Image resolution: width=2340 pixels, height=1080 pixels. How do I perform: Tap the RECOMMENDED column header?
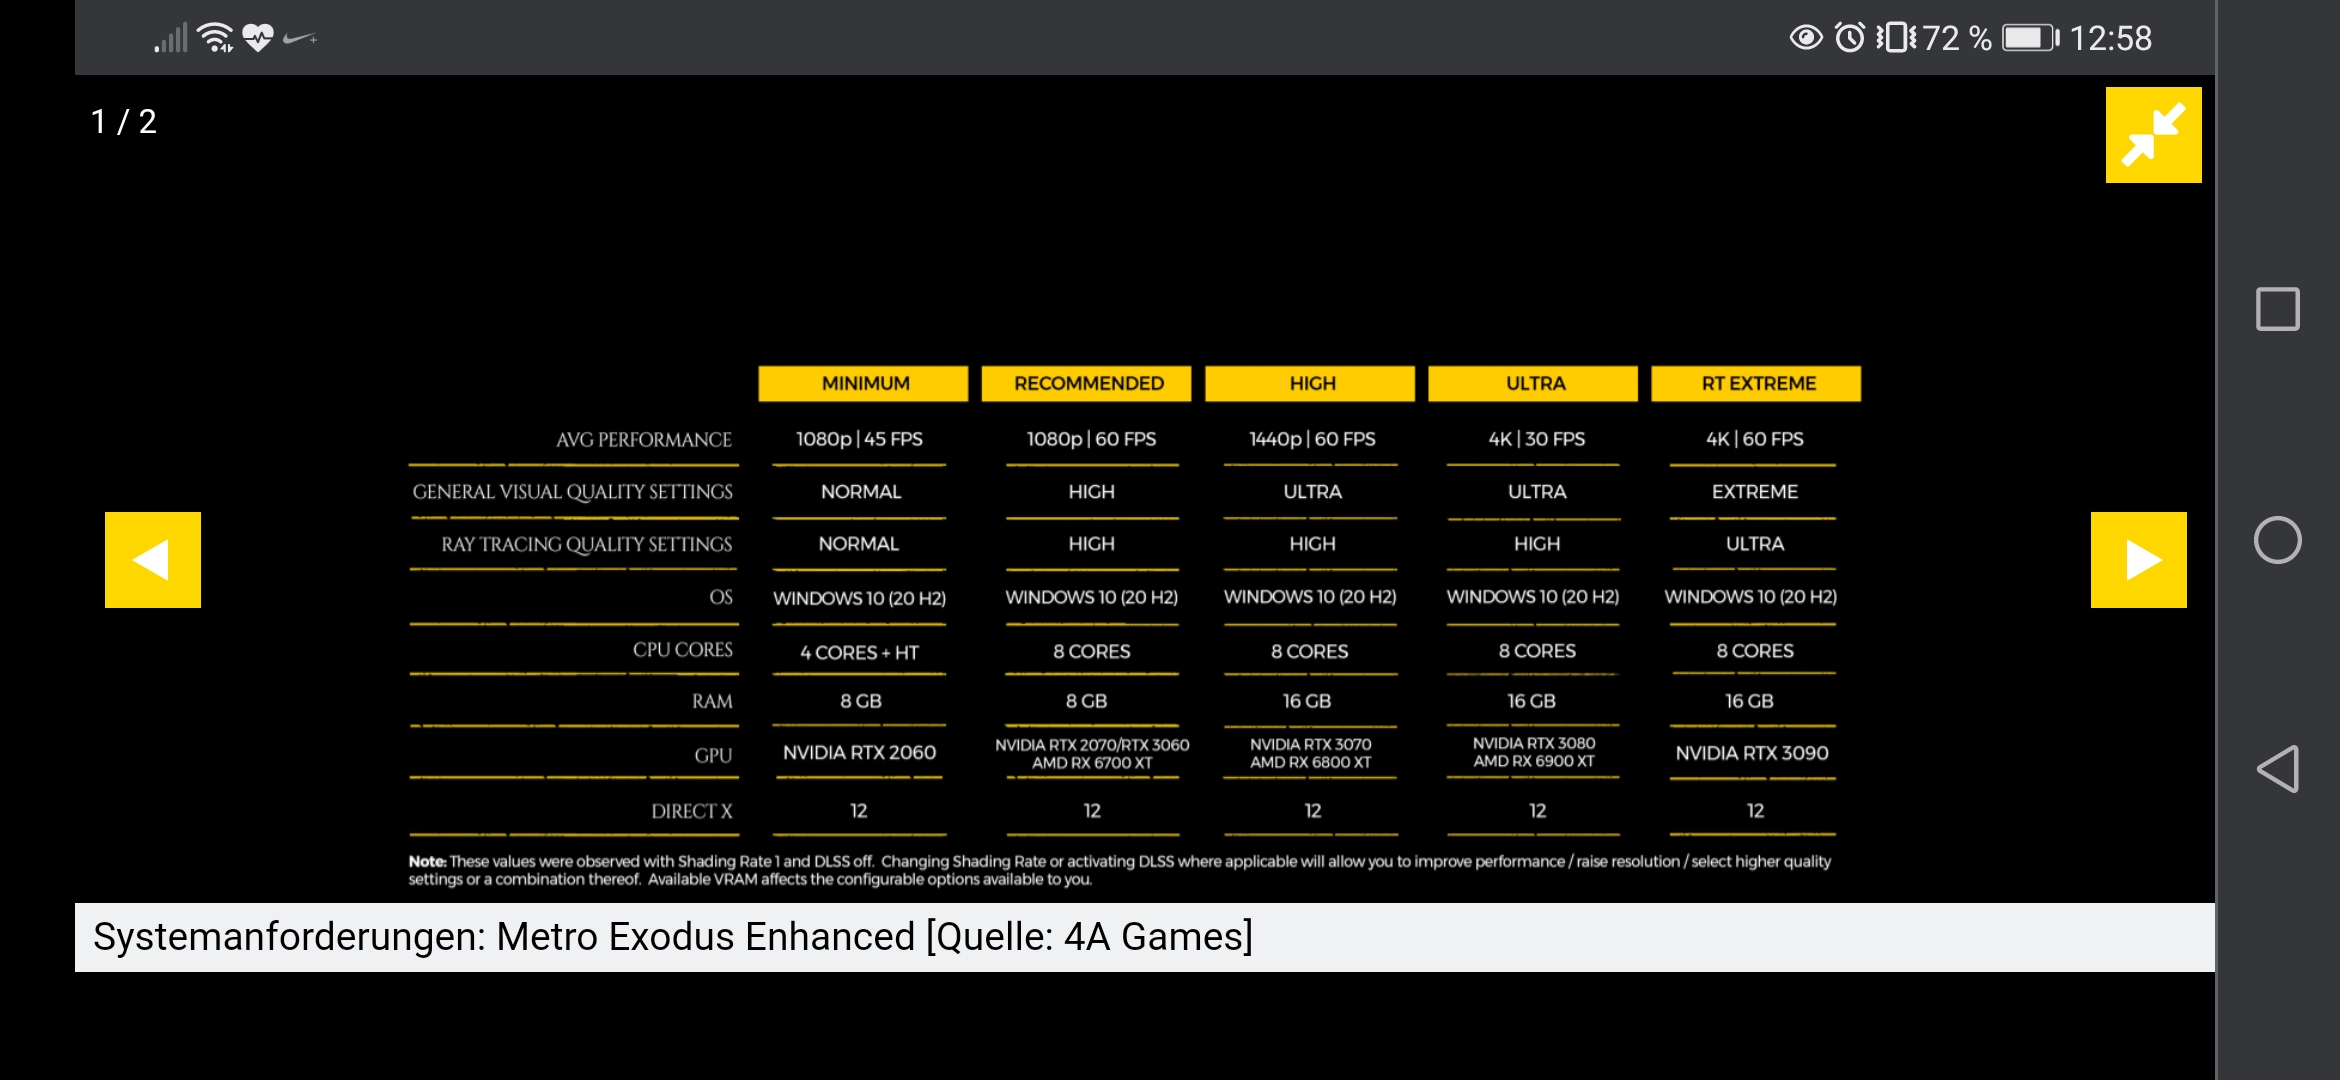click(x=1087, y=384)
